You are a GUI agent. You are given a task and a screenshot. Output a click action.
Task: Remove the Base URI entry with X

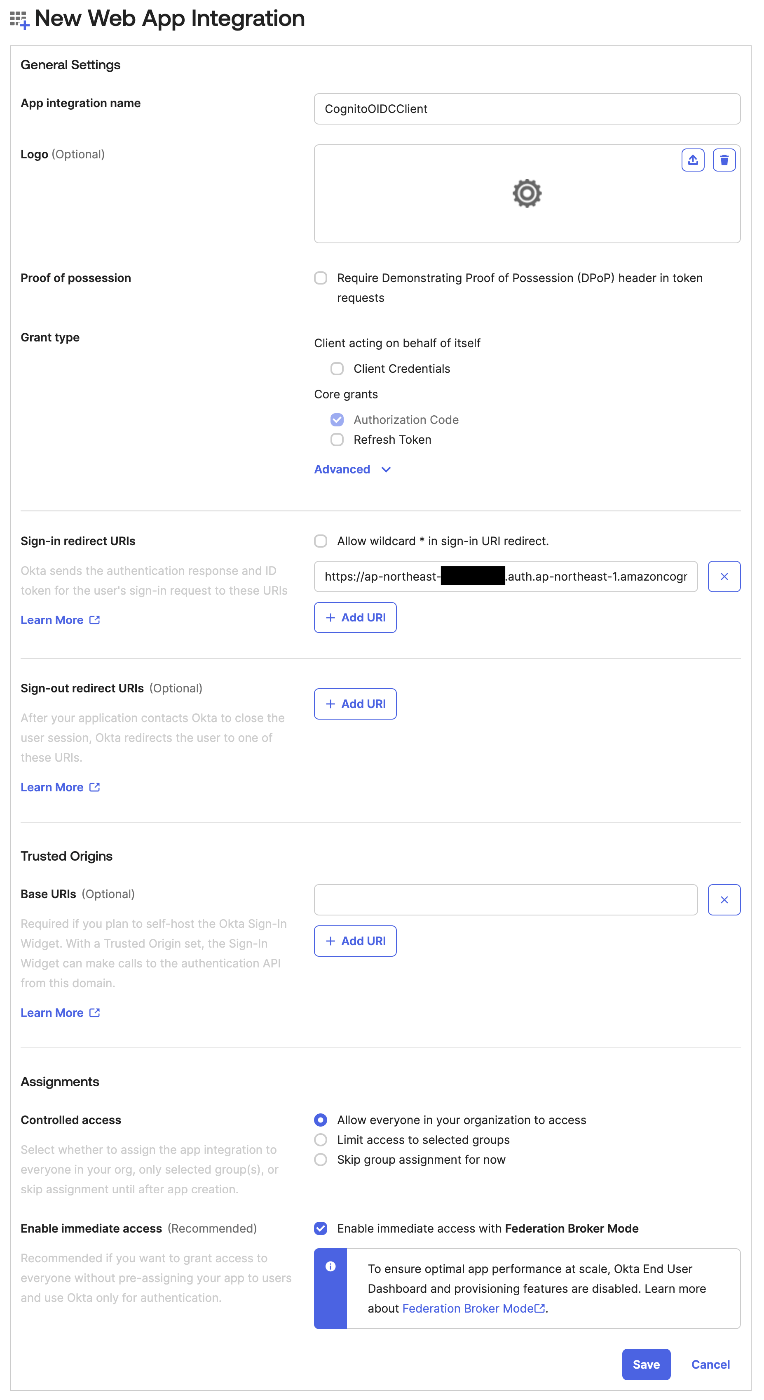click(724, 900)
